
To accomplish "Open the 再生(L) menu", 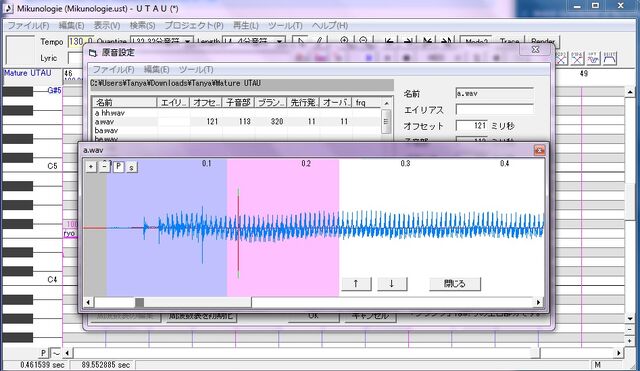I will pyautogui.click(x=246, y=25).
